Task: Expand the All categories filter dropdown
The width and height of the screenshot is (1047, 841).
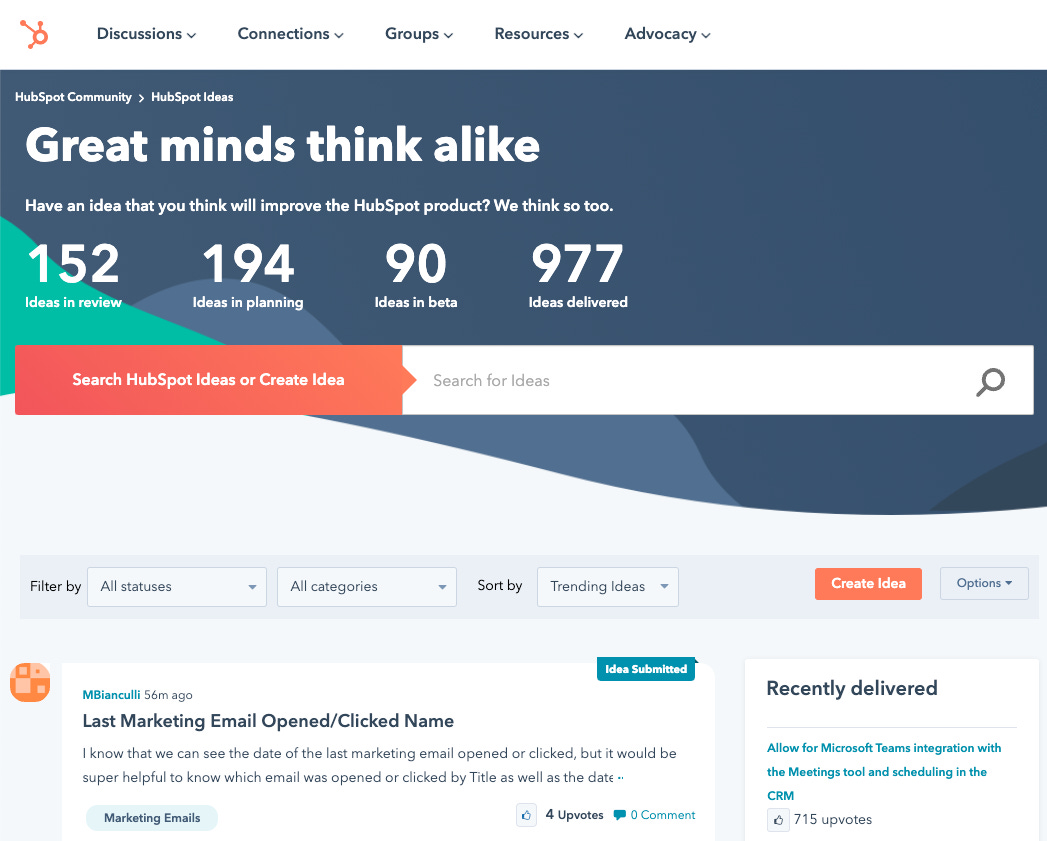Action: coord(367,586)
